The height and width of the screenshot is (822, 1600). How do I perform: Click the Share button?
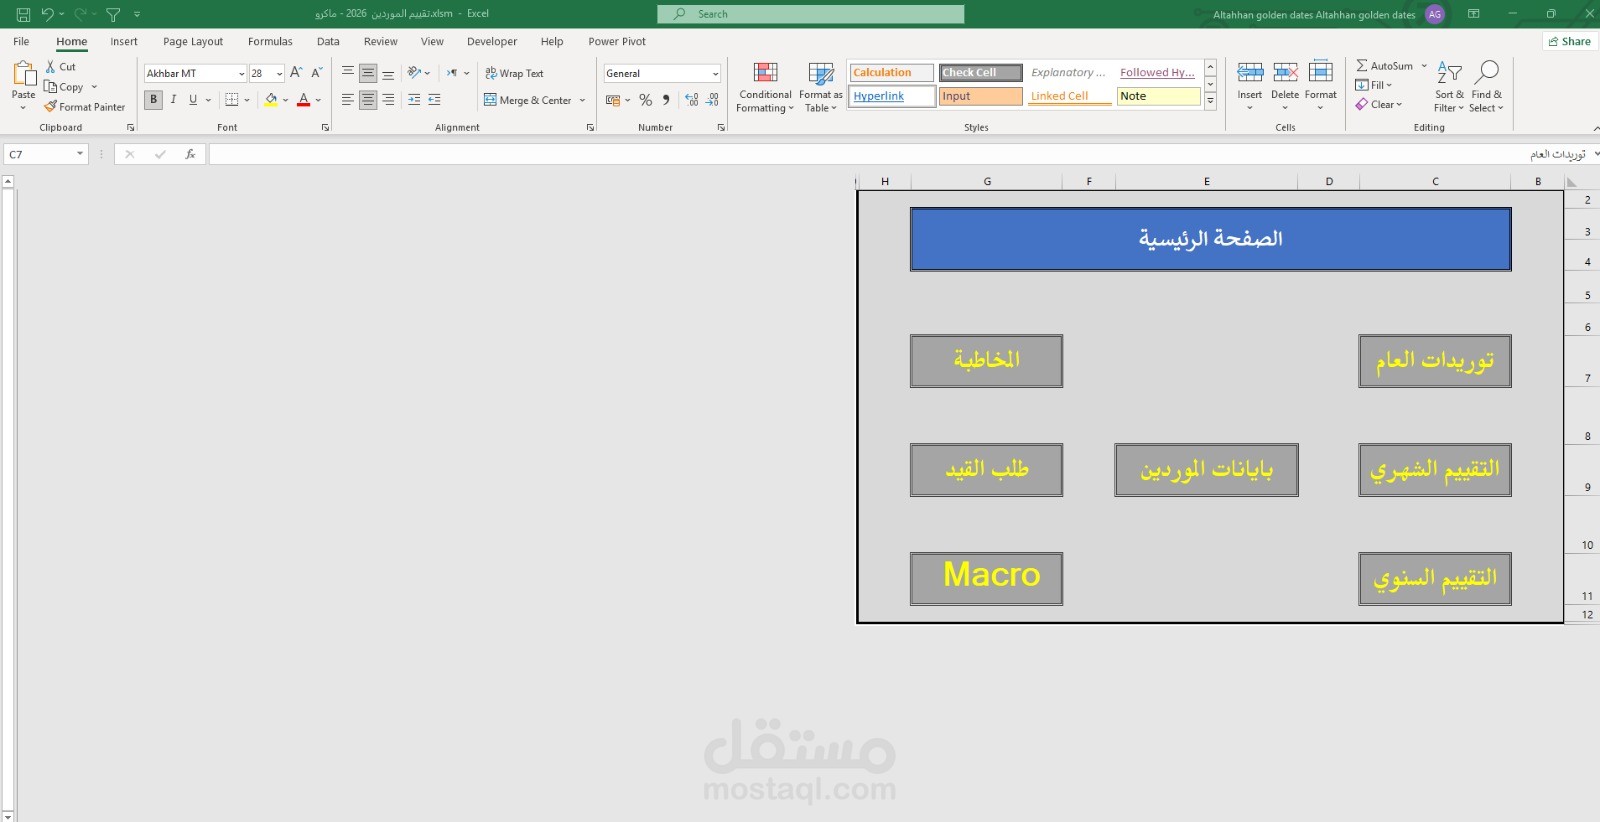(x=1569, y=42)
